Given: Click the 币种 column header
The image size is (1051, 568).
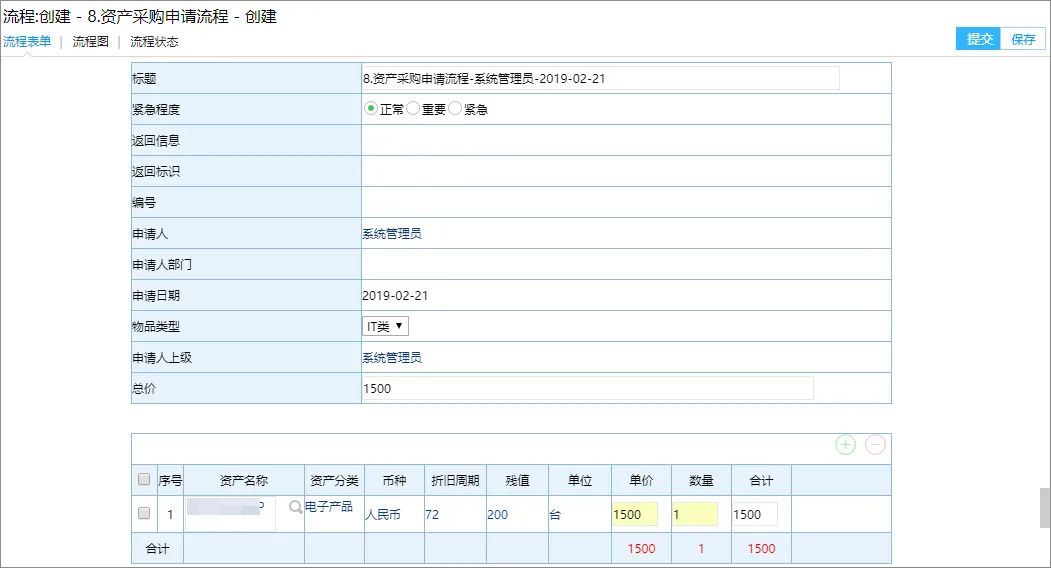Looking at the screenshot, I should [394, 480].
